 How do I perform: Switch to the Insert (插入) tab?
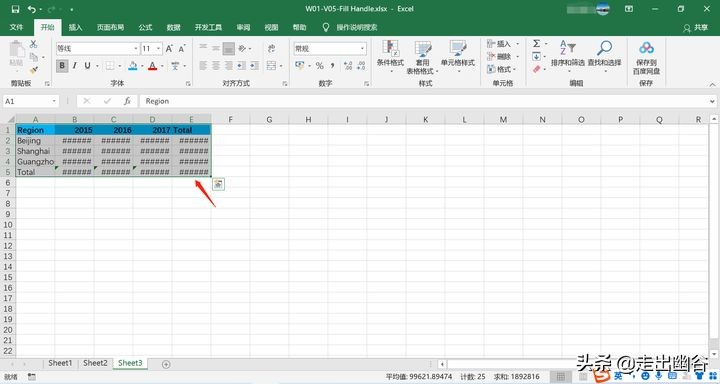75,28
